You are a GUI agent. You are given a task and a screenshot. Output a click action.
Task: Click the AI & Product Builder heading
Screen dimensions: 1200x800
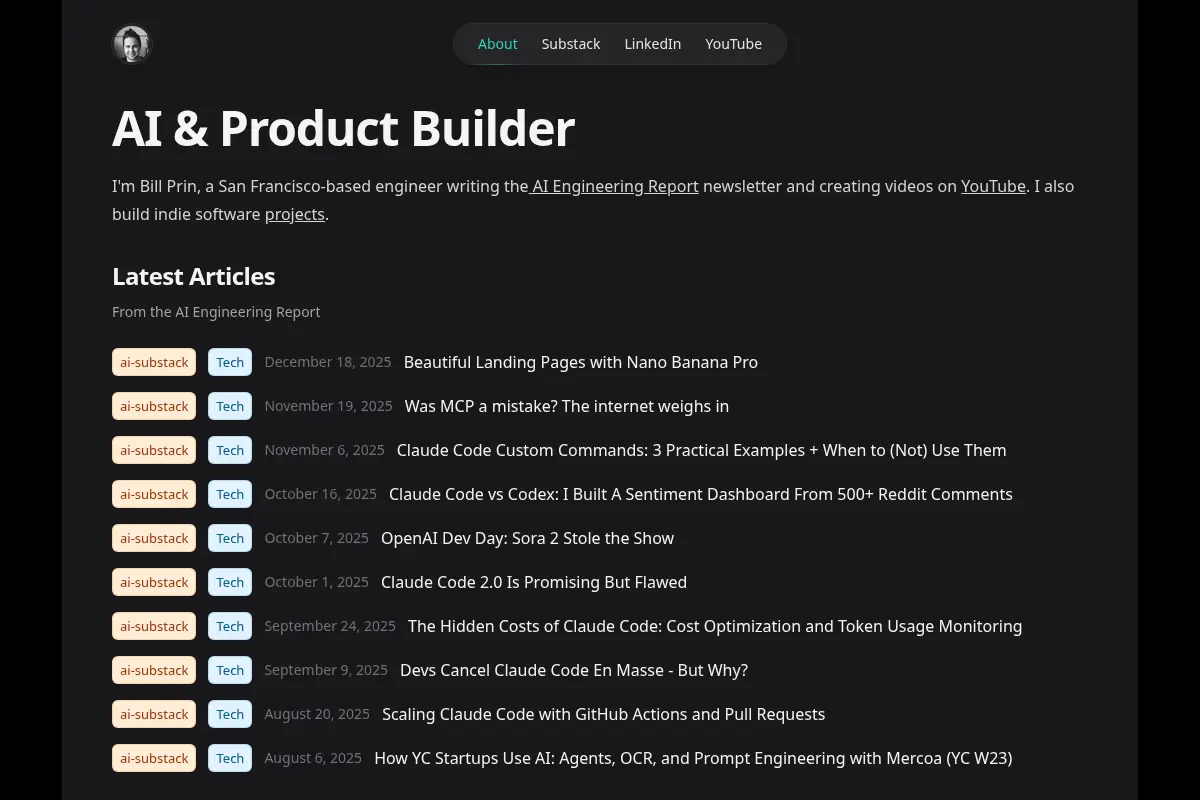pos(343,128)
